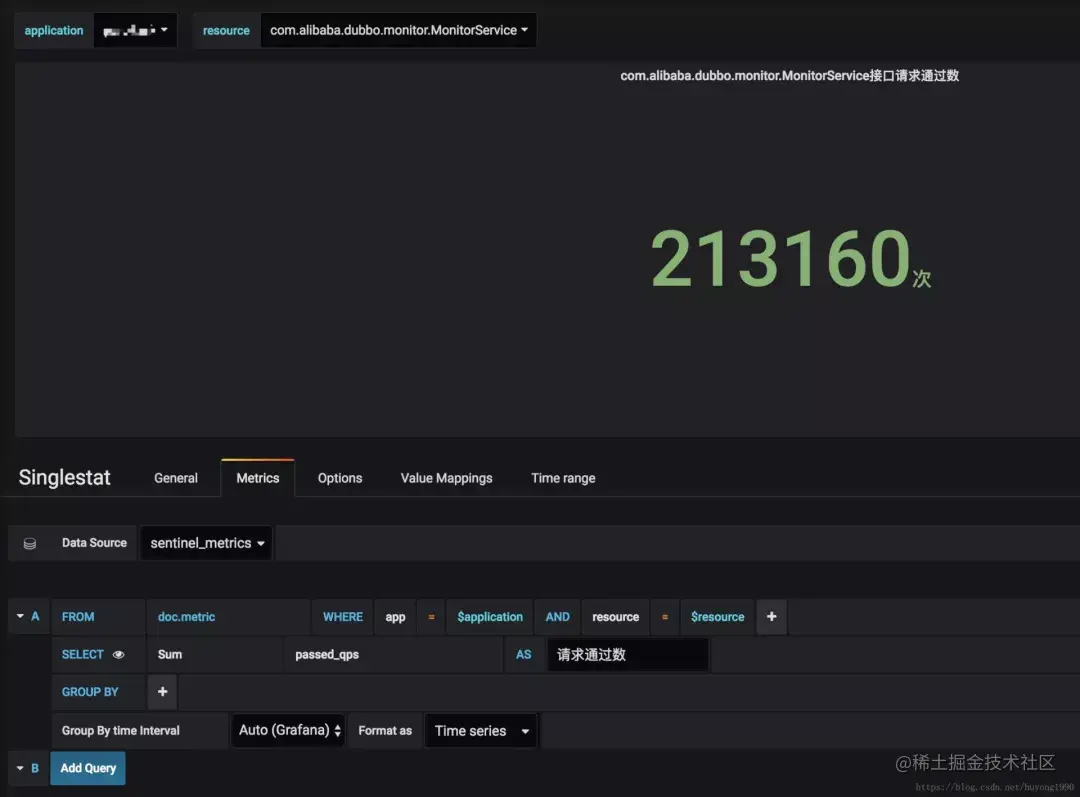Add a GROUP BY clause plus icon
The image size is (1080, 797).
tap(163, 692)
